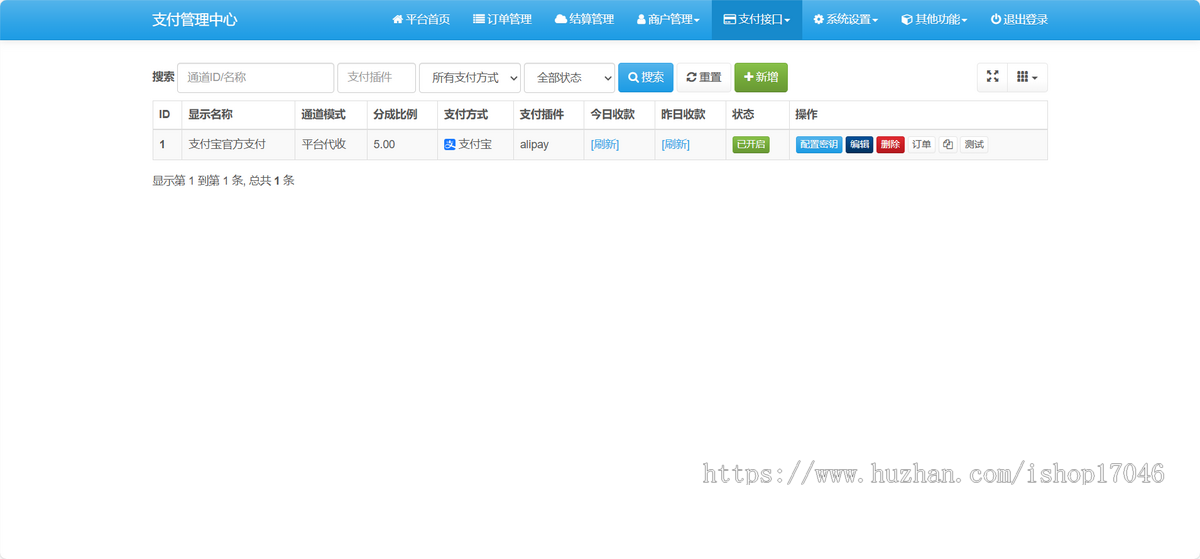Click the 通道ID/名称 search field
The image size is (1200, 559).
tap(255, 77)
